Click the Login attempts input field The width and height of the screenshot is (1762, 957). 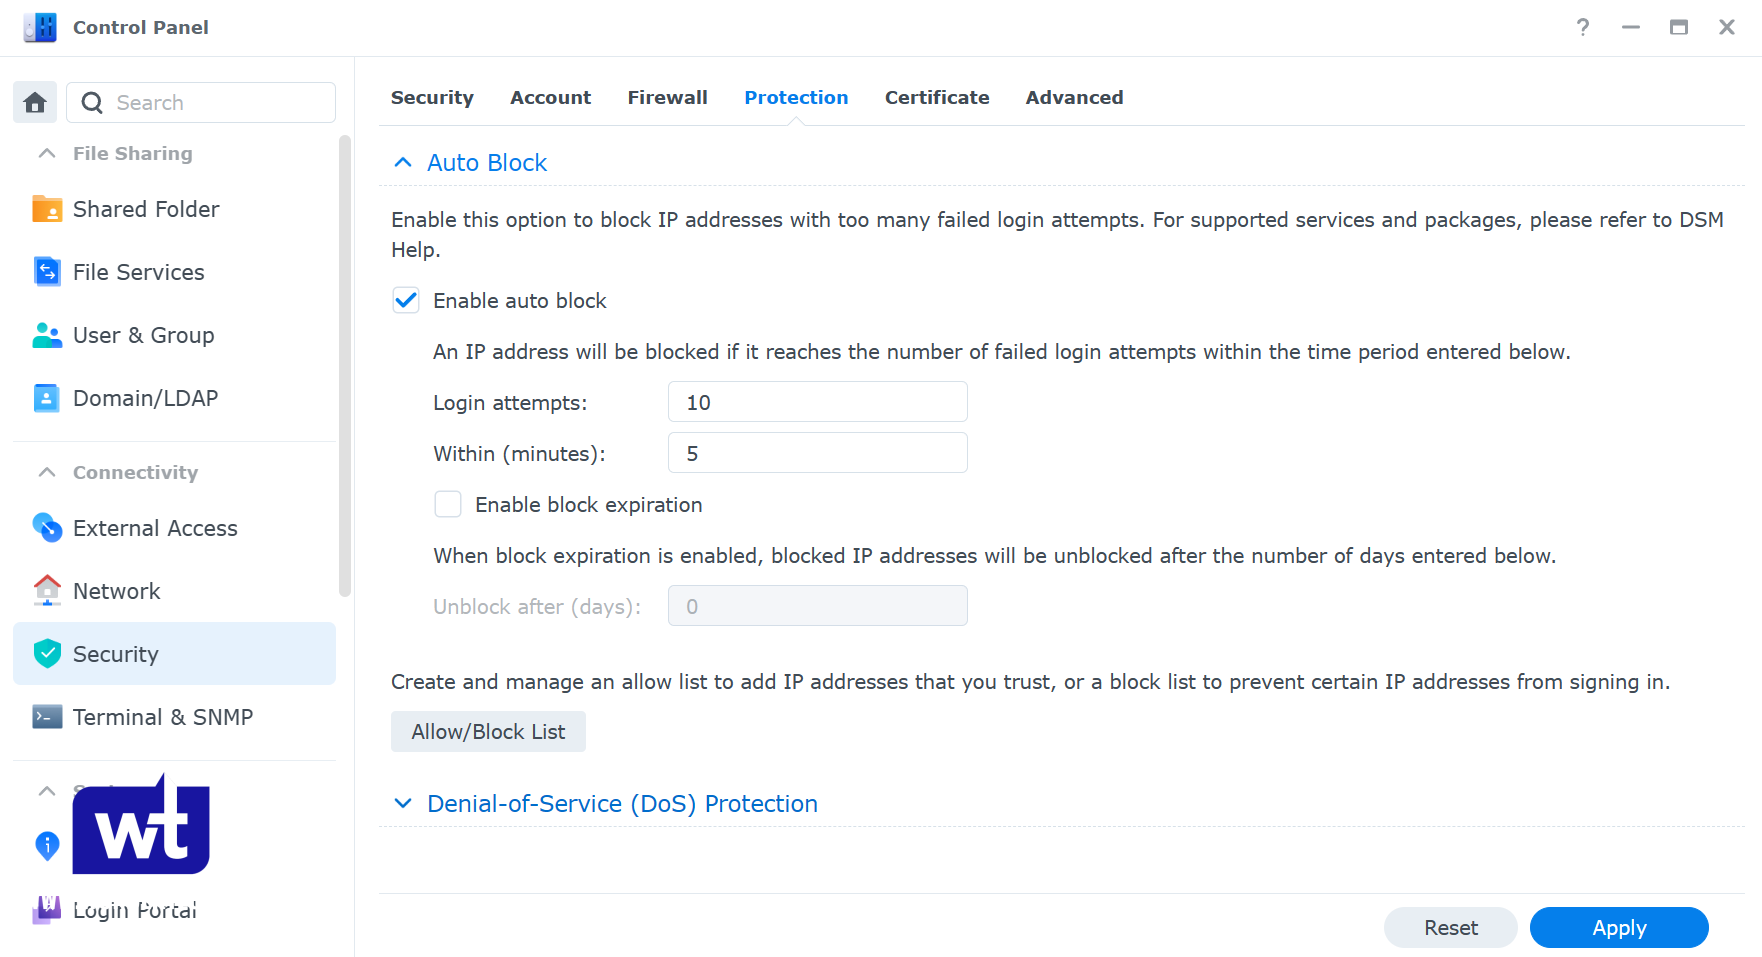tap(817, 401)
